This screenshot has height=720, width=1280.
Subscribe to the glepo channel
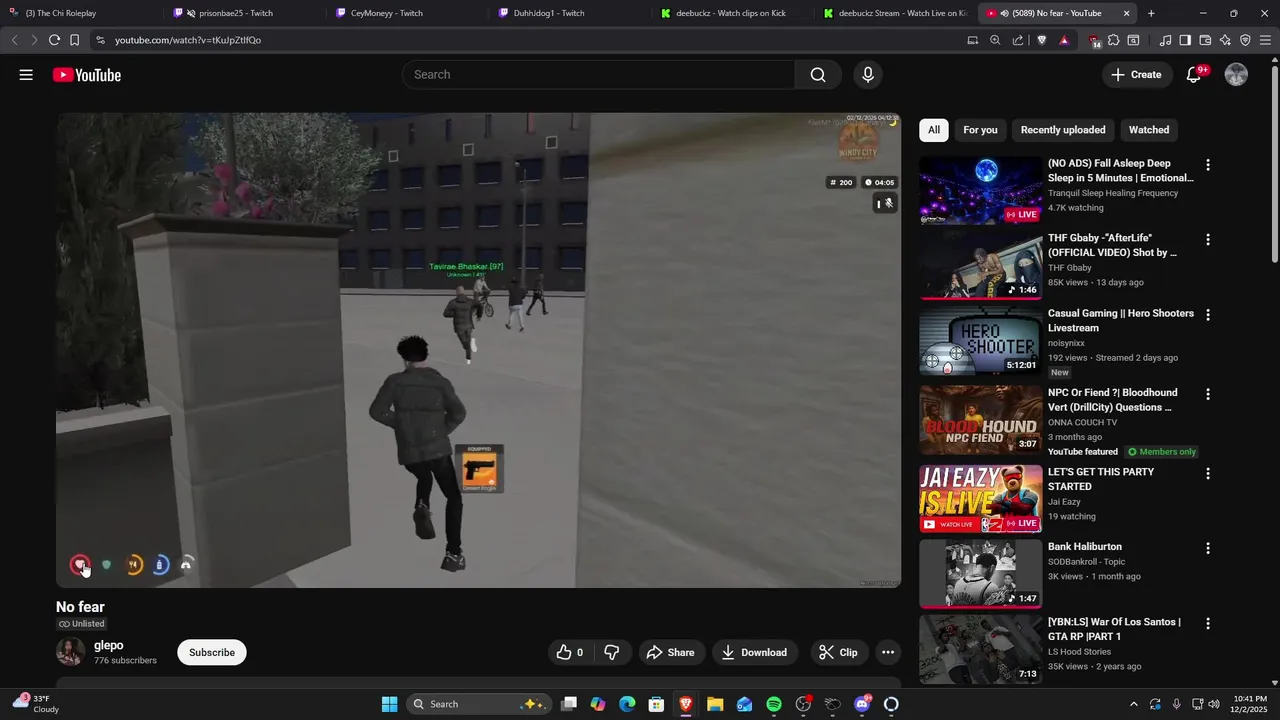212,652
